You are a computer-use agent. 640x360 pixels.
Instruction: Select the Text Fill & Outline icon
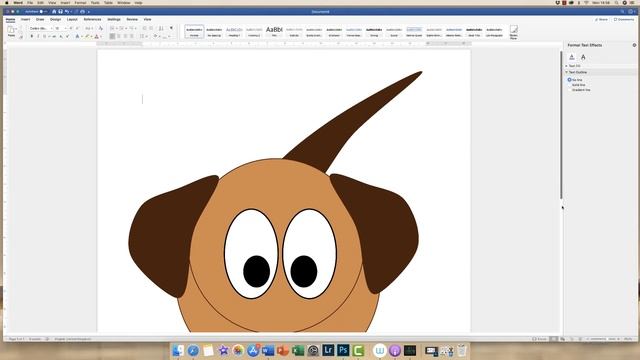572,57
